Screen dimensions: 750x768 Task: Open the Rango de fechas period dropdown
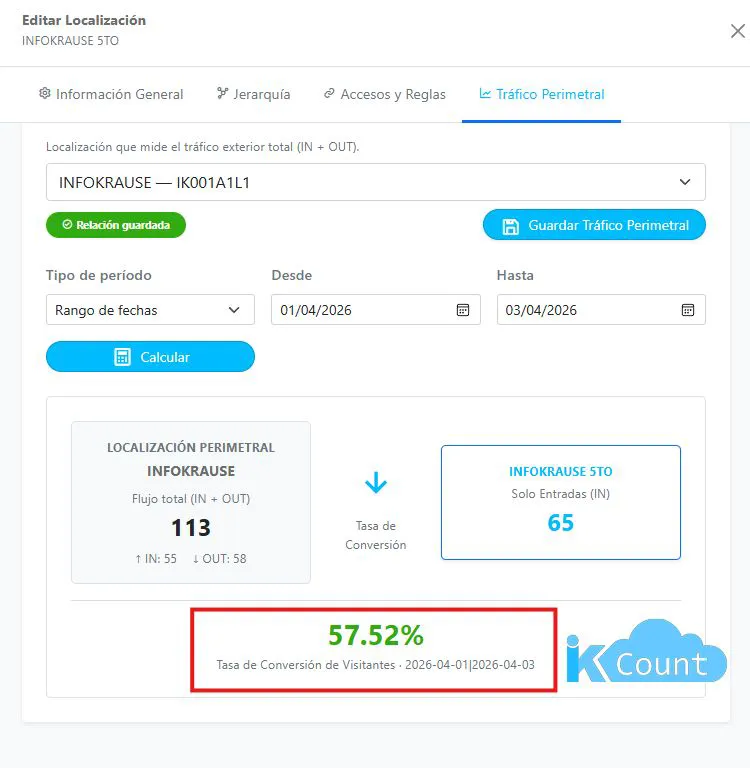tap(150, 310)
